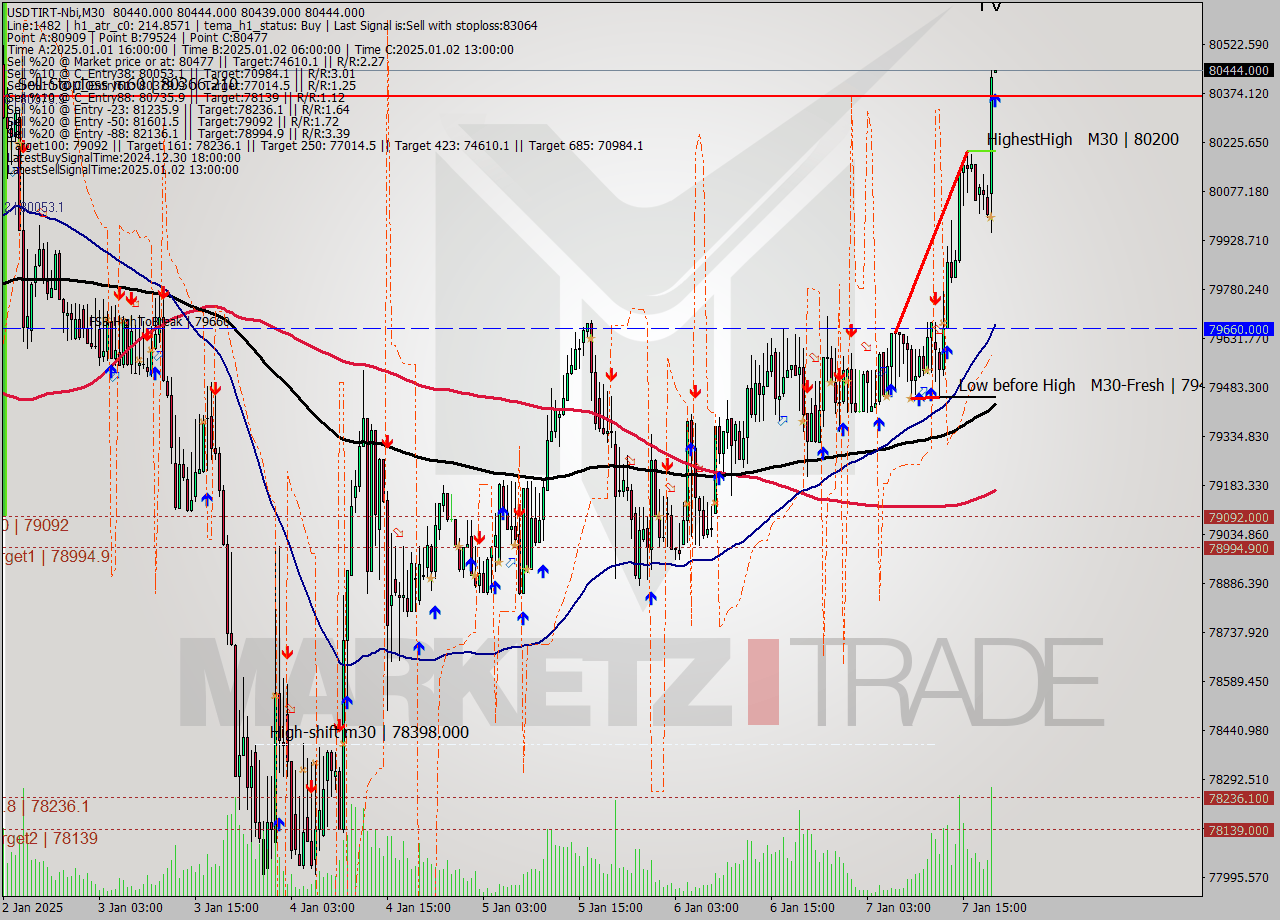The image size is (1280, 920).
Task: Click the 6 Jan 15:00 time label
Action: 802,908
